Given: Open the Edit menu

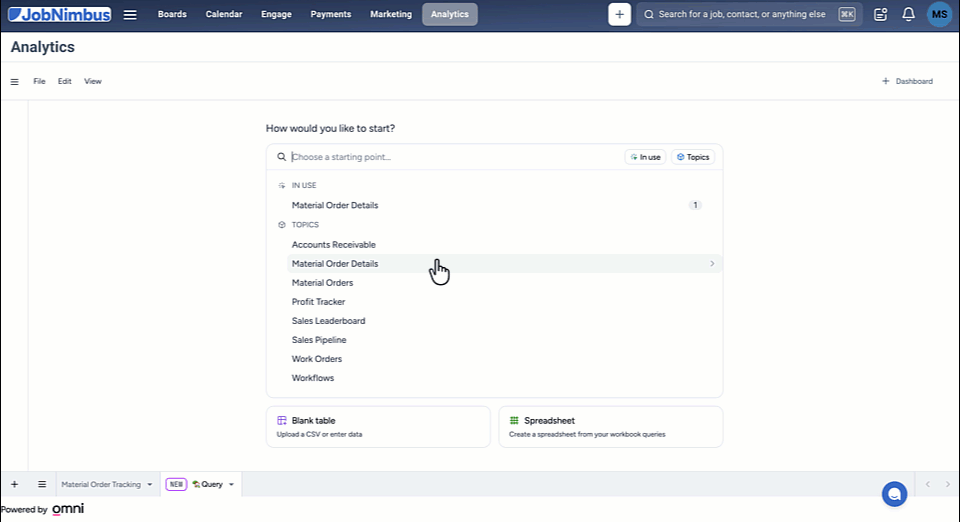Looking at the screenshot, I should tap(64, 81).
